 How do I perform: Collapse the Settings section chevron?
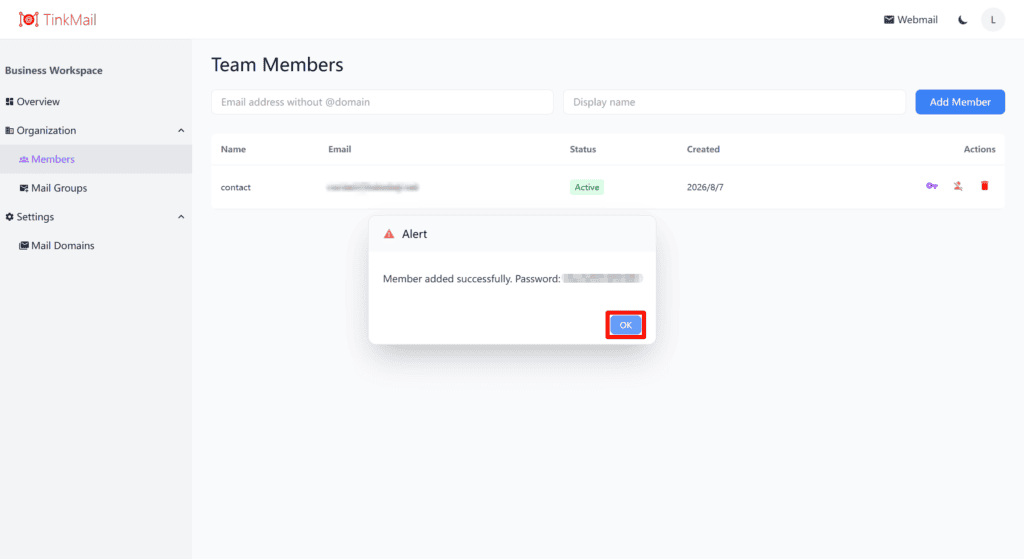pyautogui.click(x=181, y=217)
